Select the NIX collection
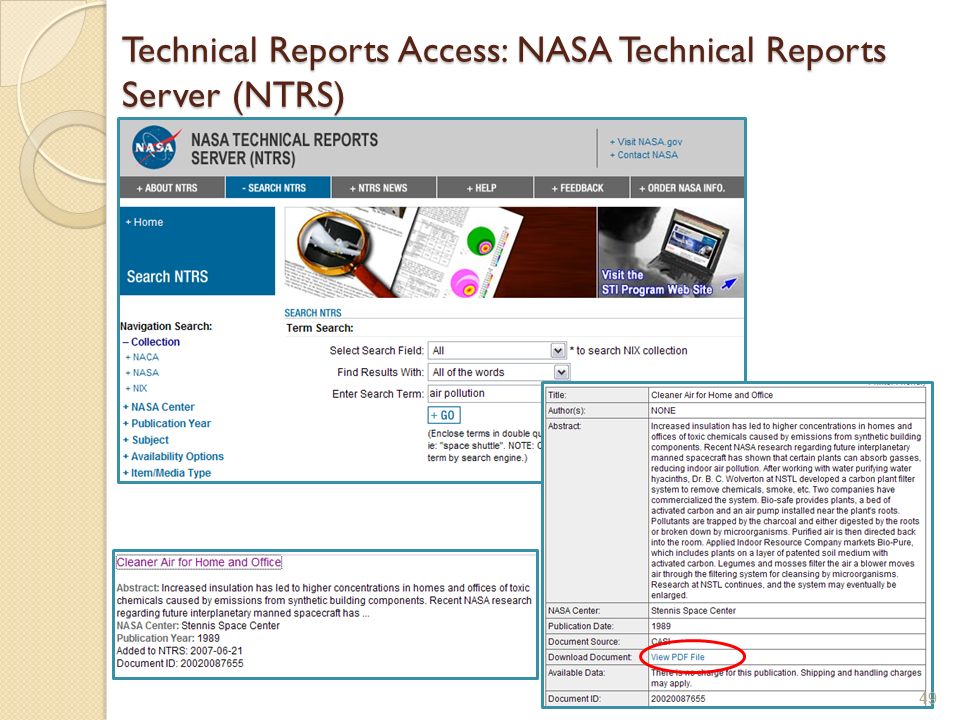 tap(137, 388)
